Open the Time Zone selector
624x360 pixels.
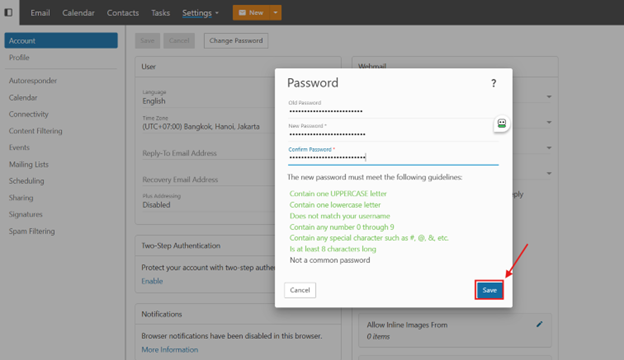[209, 123]
